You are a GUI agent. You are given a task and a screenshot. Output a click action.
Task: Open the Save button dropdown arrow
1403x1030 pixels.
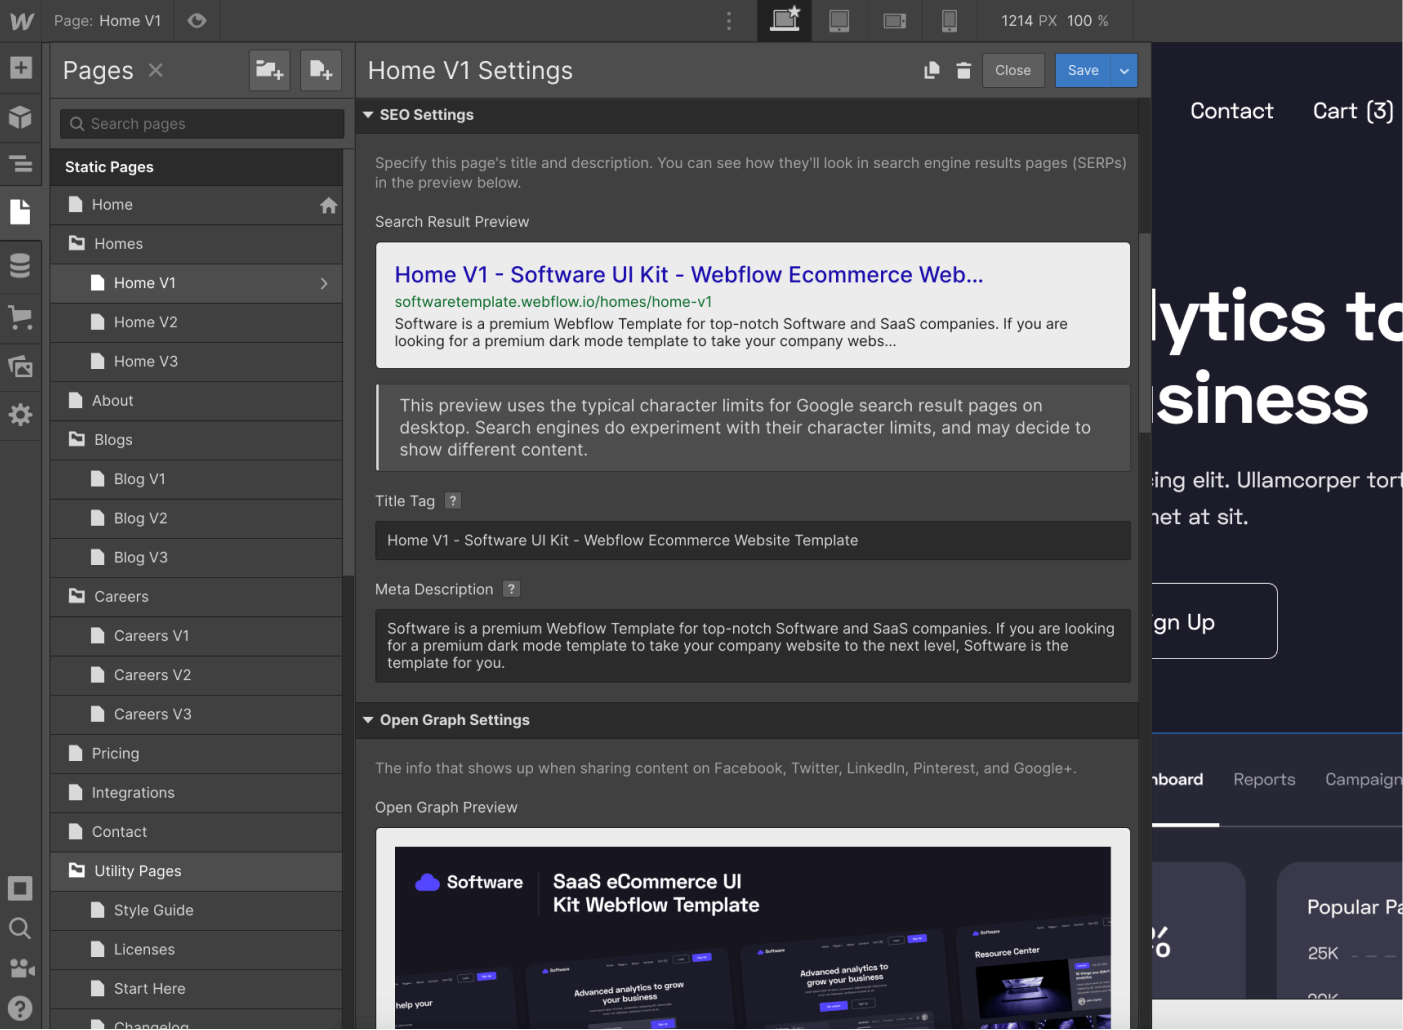click(x=1123, y=70)
